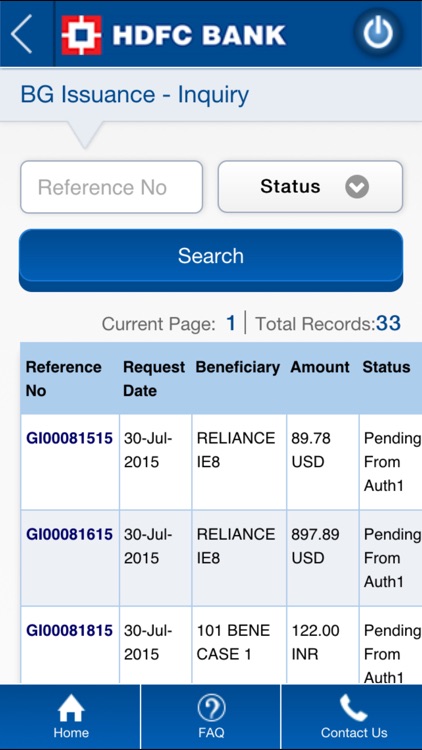Open reference GI00081515
The width and height of the screenshot is (422, 750).
69,438
